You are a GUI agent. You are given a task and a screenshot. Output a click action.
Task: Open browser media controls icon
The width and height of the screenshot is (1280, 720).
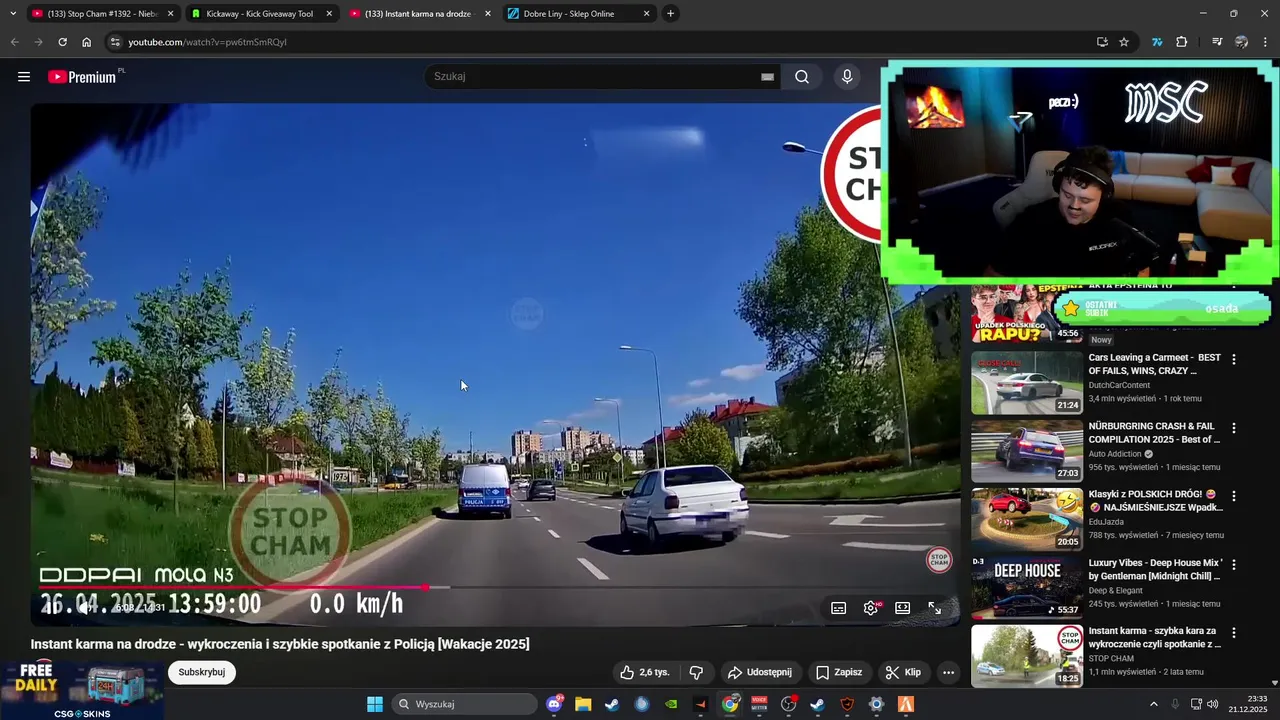click(x=1217, y=42)
